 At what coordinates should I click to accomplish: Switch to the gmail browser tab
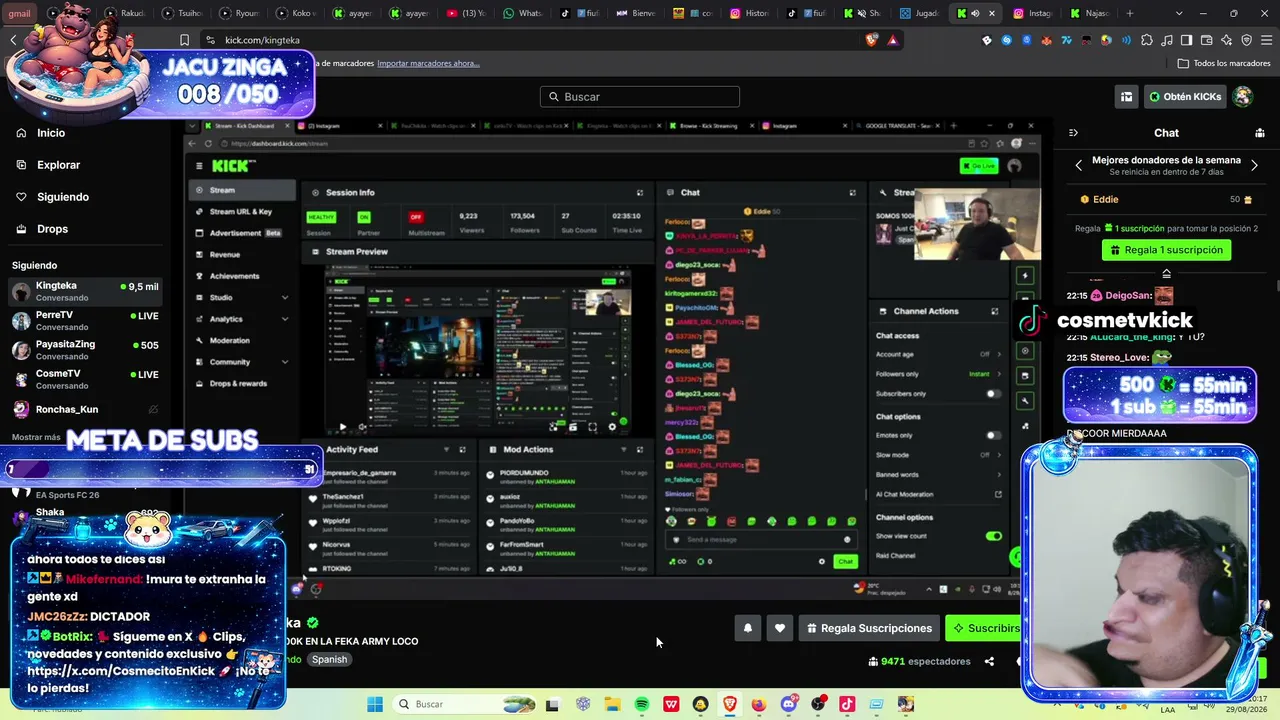(20, 13)
